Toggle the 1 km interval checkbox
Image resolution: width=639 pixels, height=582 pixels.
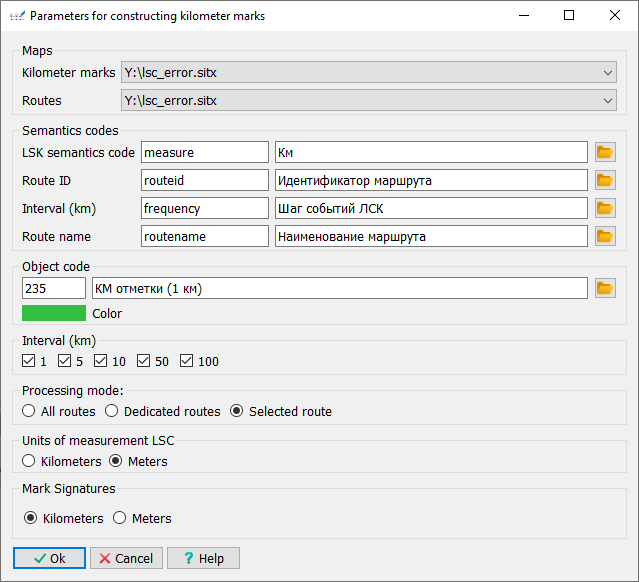click(29, 361)
